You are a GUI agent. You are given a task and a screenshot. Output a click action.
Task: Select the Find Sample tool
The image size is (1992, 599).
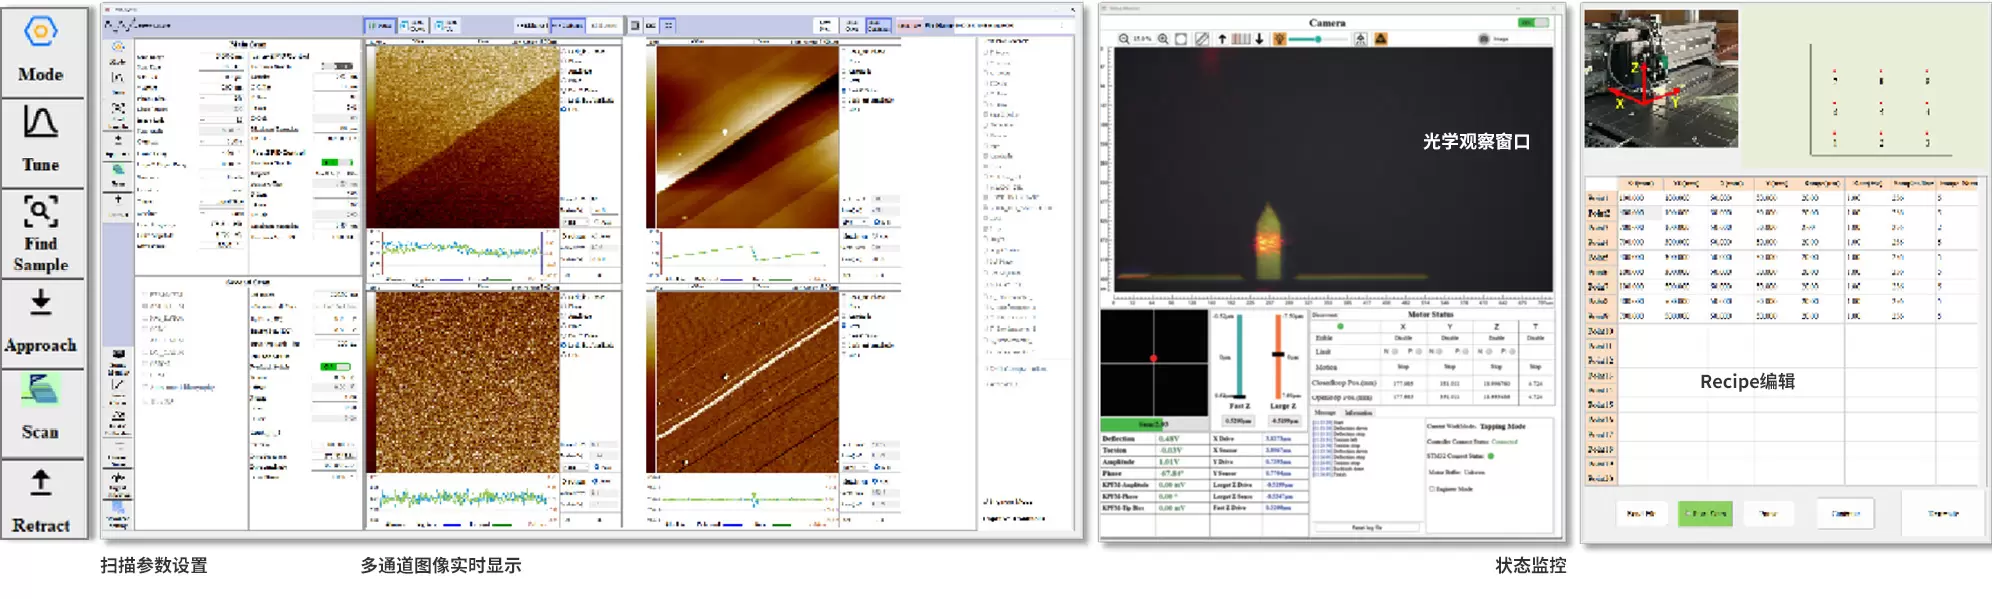40,233
